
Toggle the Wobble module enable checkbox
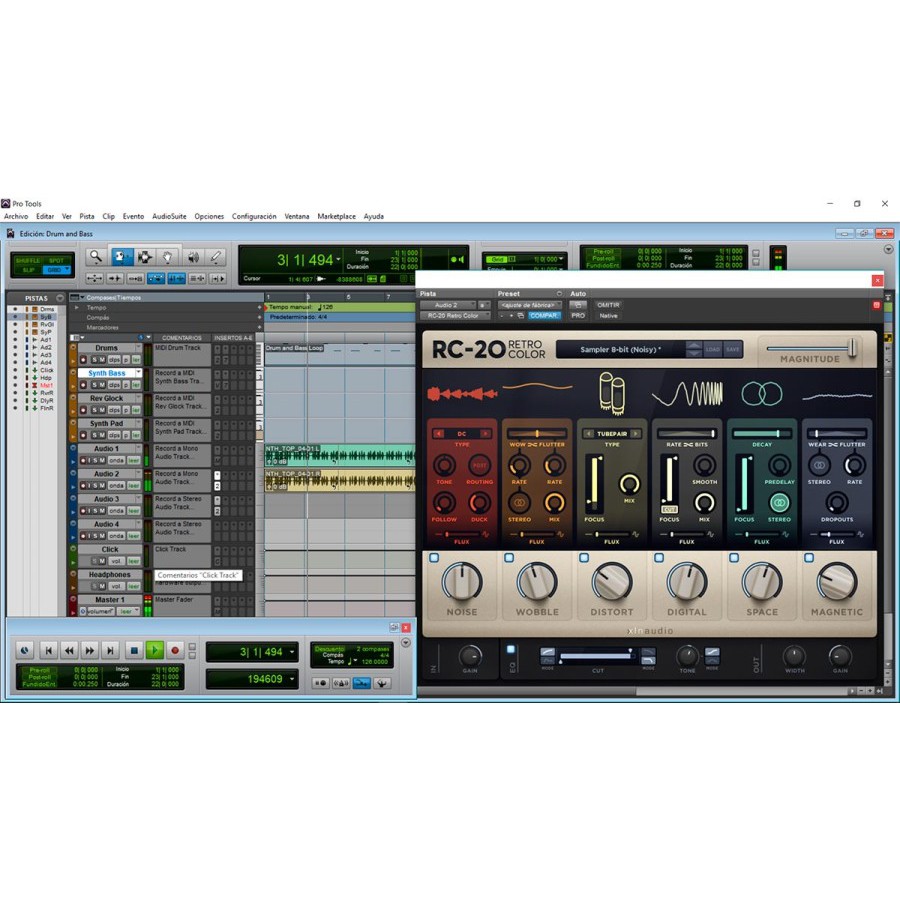click(x=509, y=557)
